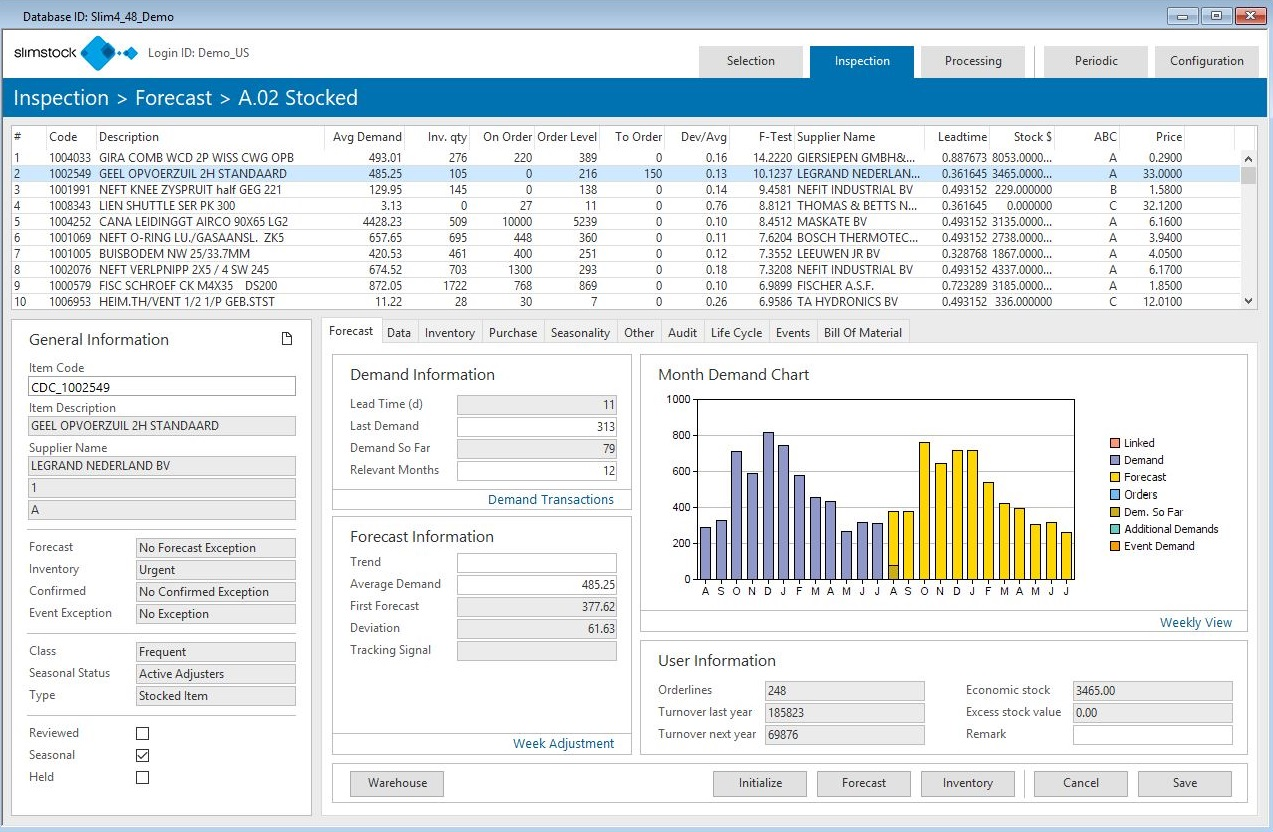This screenshot has width=1273, height=832.
Task: Enable the Held checkbox
Action: [142, 777]
